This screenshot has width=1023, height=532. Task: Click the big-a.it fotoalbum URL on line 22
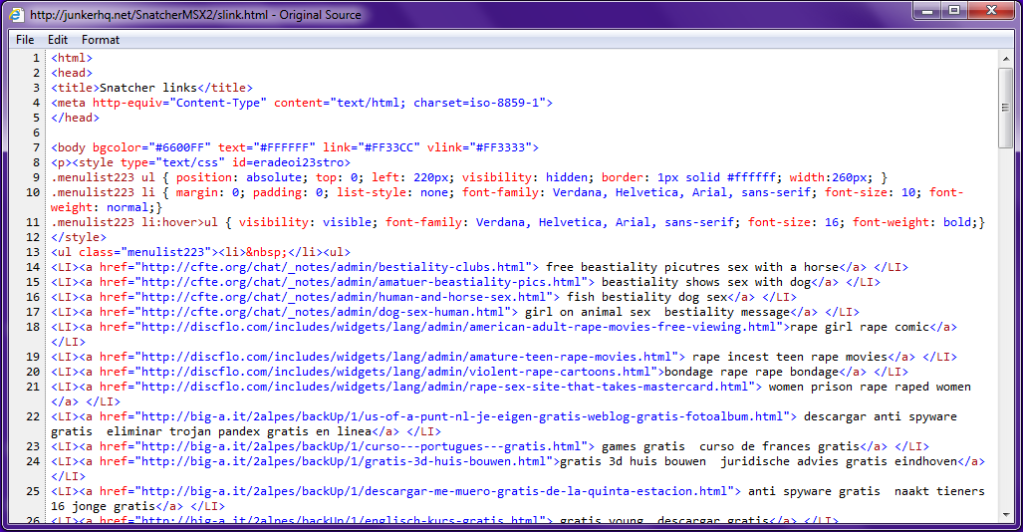pyautogui.click(x=462, y=417)
